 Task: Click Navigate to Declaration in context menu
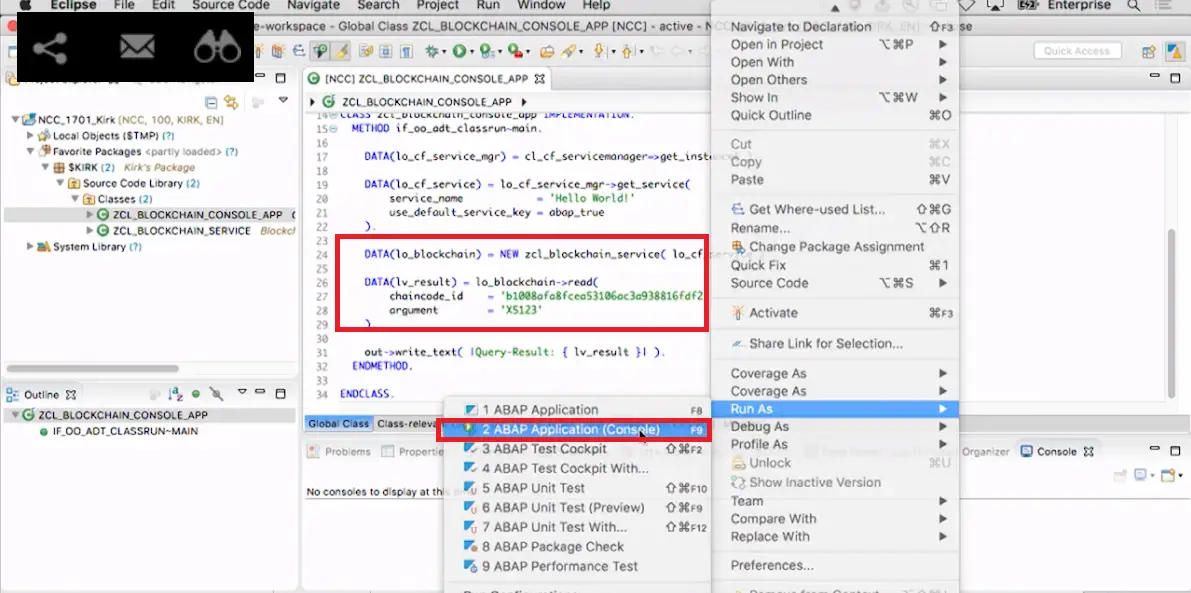836,27
